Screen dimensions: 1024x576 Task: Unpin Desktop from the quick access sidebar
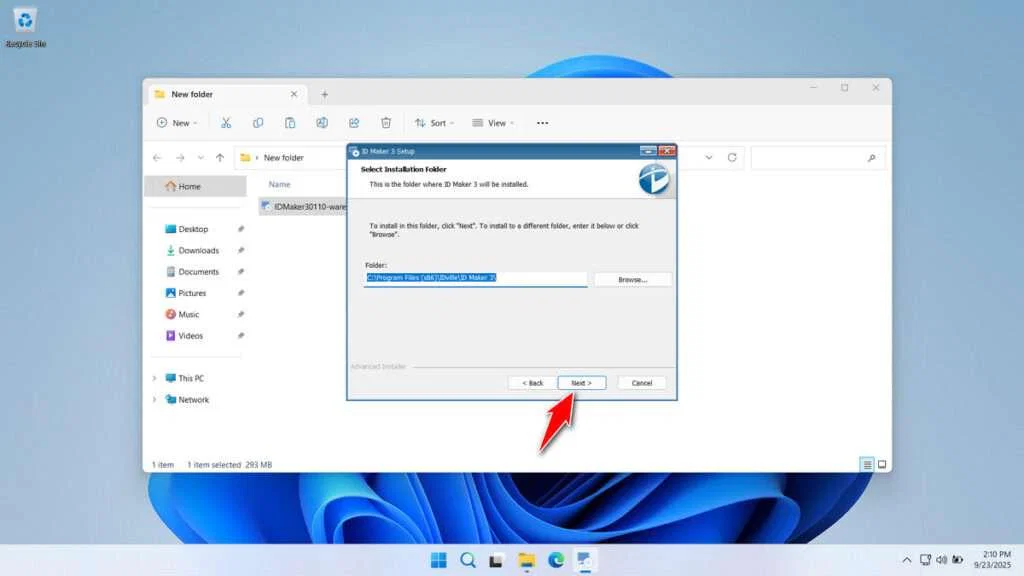[240, 229]
